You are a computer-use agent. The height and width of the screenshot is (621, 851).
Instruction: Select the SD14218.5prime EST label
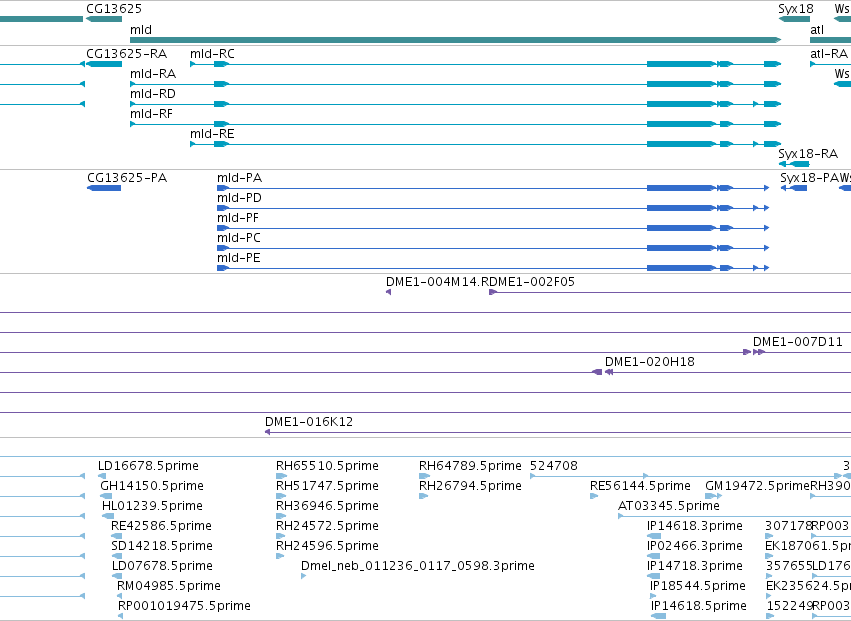click(162, 546)
